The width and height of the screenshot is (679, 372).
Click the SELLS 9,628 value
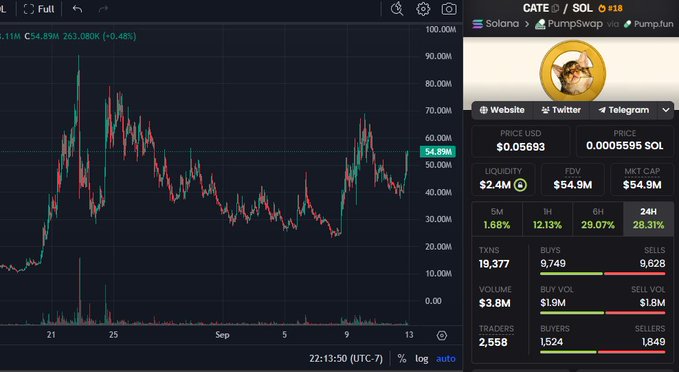coord(652,263)
